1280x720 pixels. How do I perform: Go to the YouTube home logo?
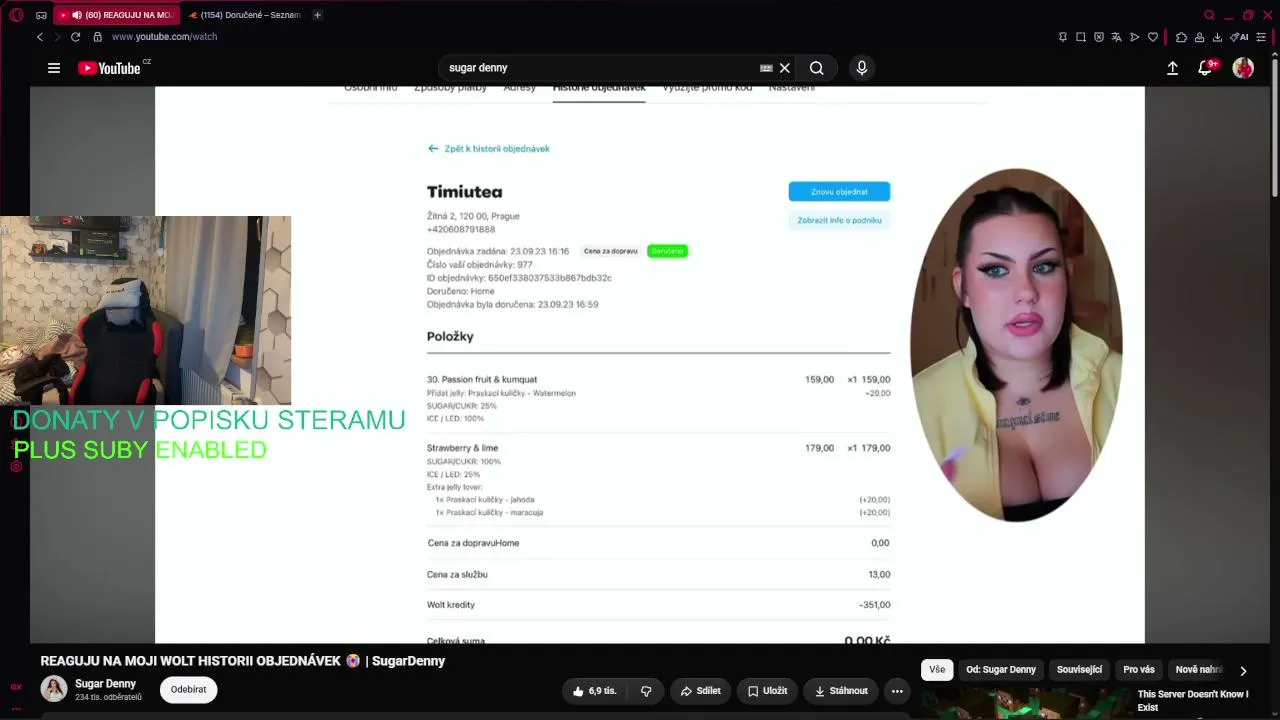pyautogui.click(x=109, y=68)
